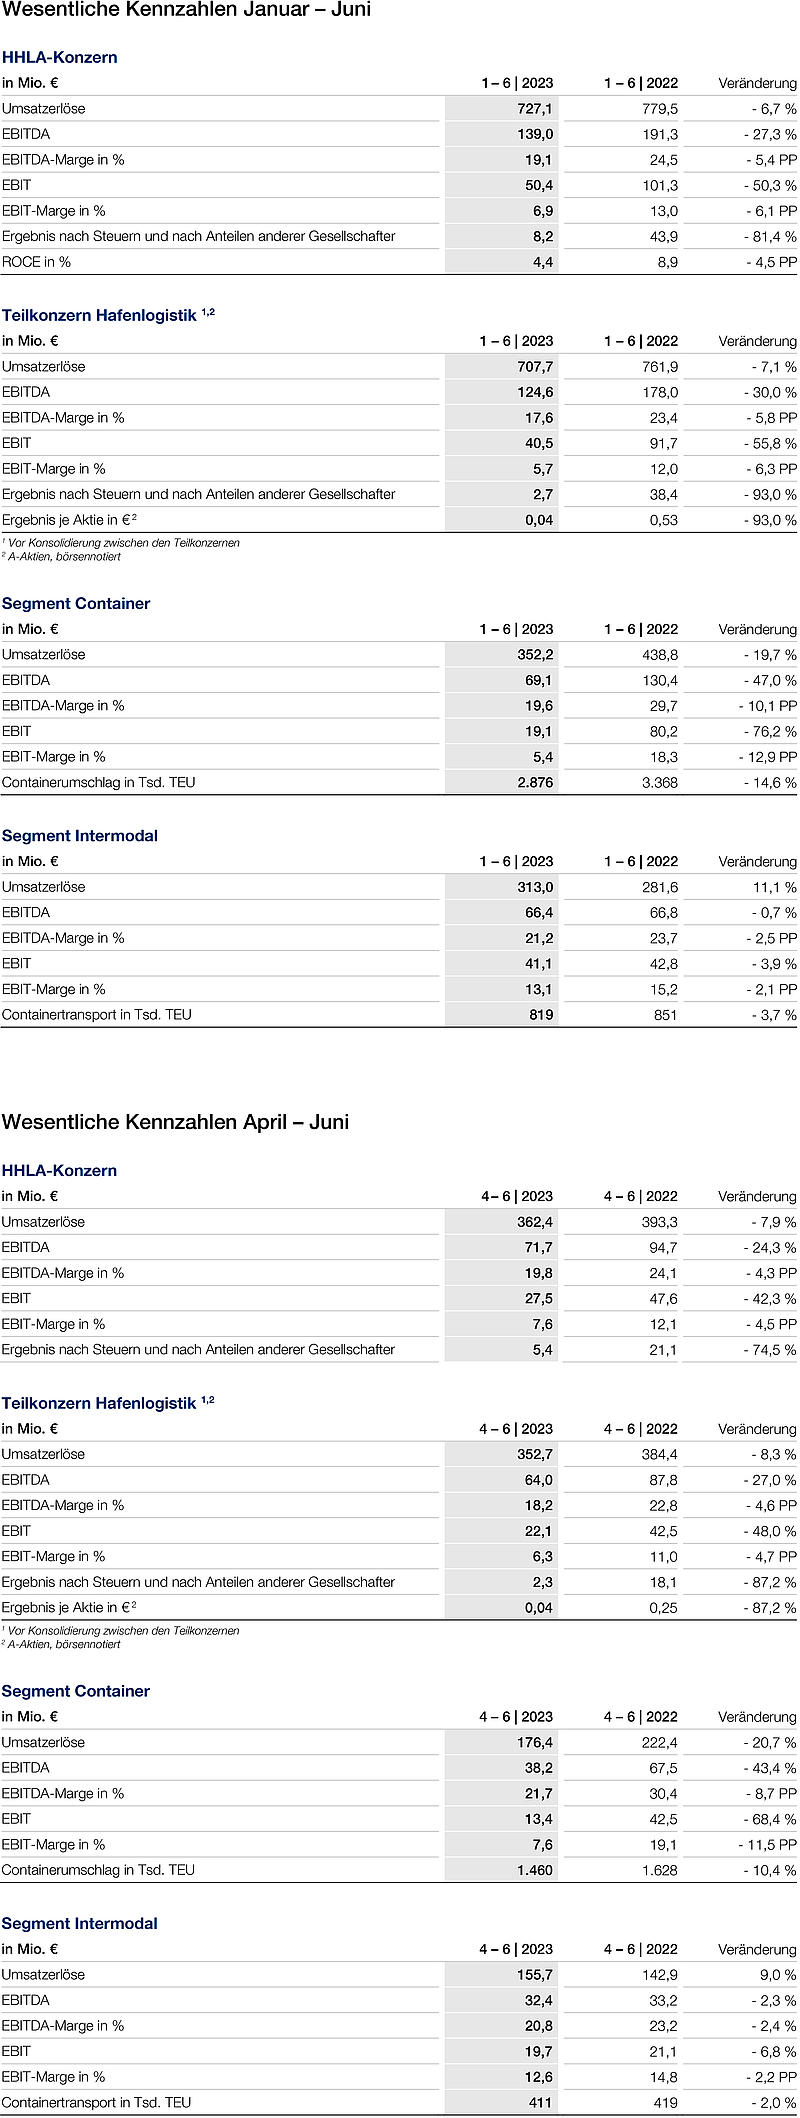Image resolution: width=800 pixels, height=2118 pixels.
Task: Click '1 – 6 | 2023' header in Segment Container table
Action: 516,630
